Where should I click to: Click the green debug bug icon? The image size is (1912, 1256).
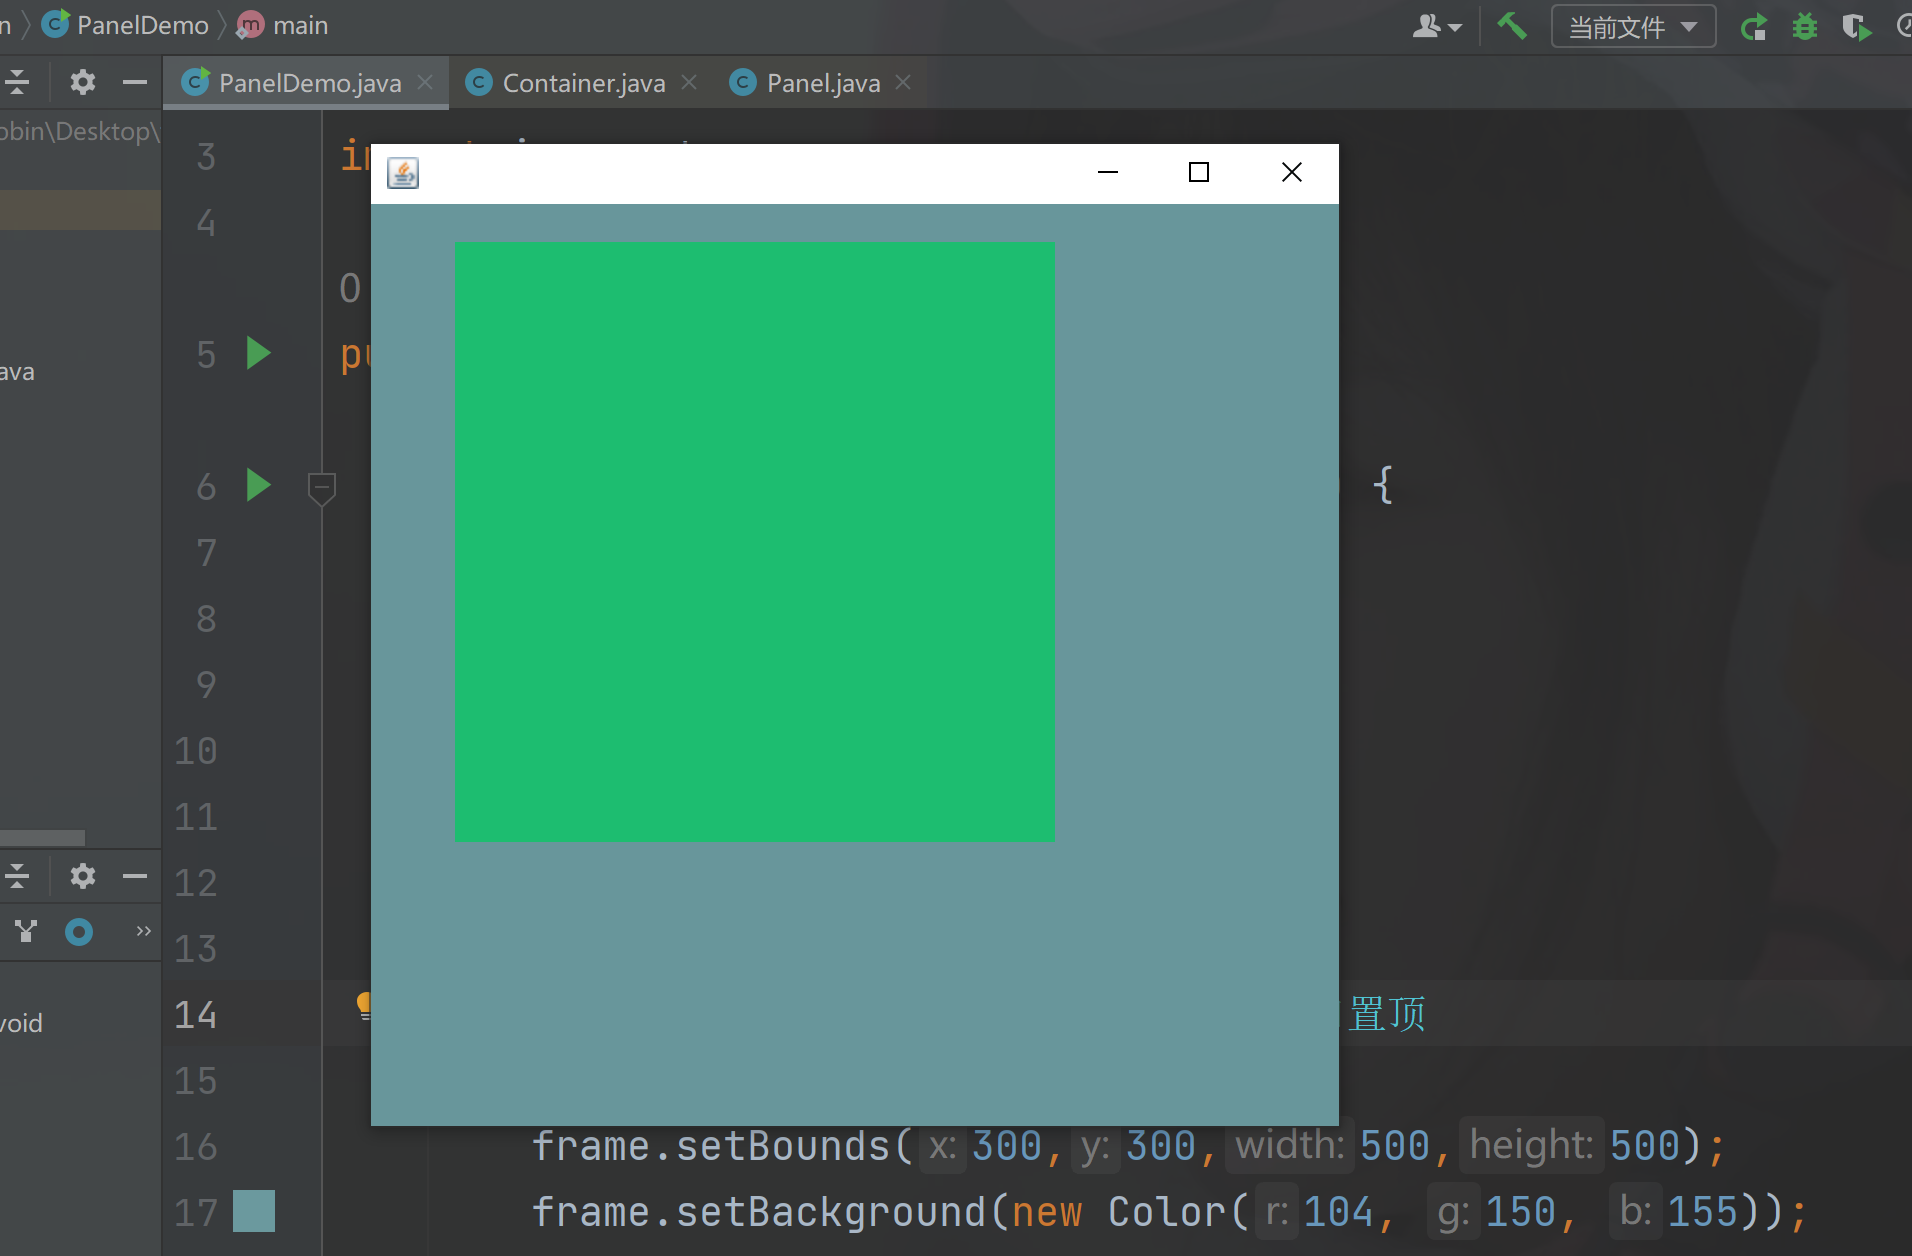1805,26
